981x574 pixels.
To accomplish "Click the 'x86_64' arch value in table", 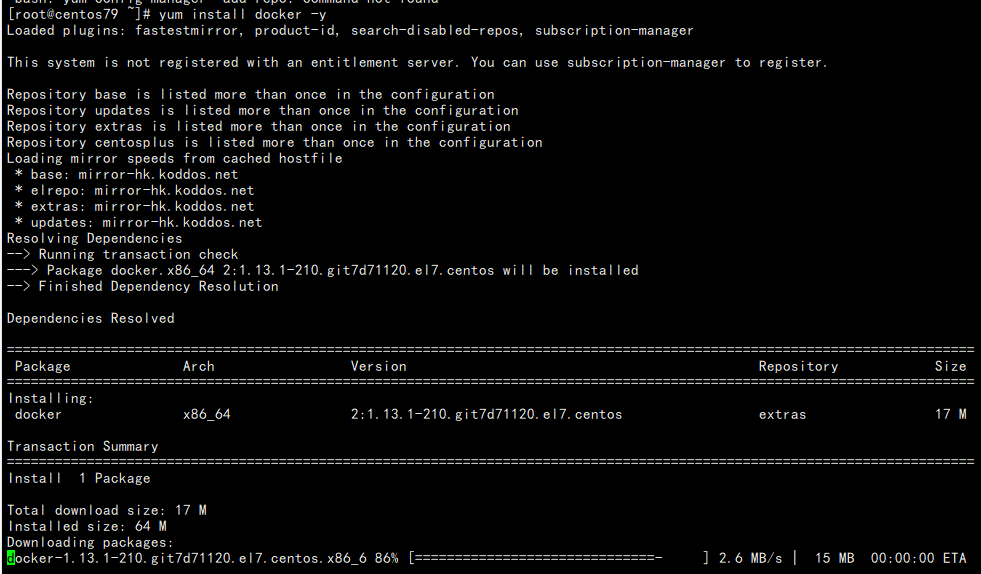I will pos(206,414).
